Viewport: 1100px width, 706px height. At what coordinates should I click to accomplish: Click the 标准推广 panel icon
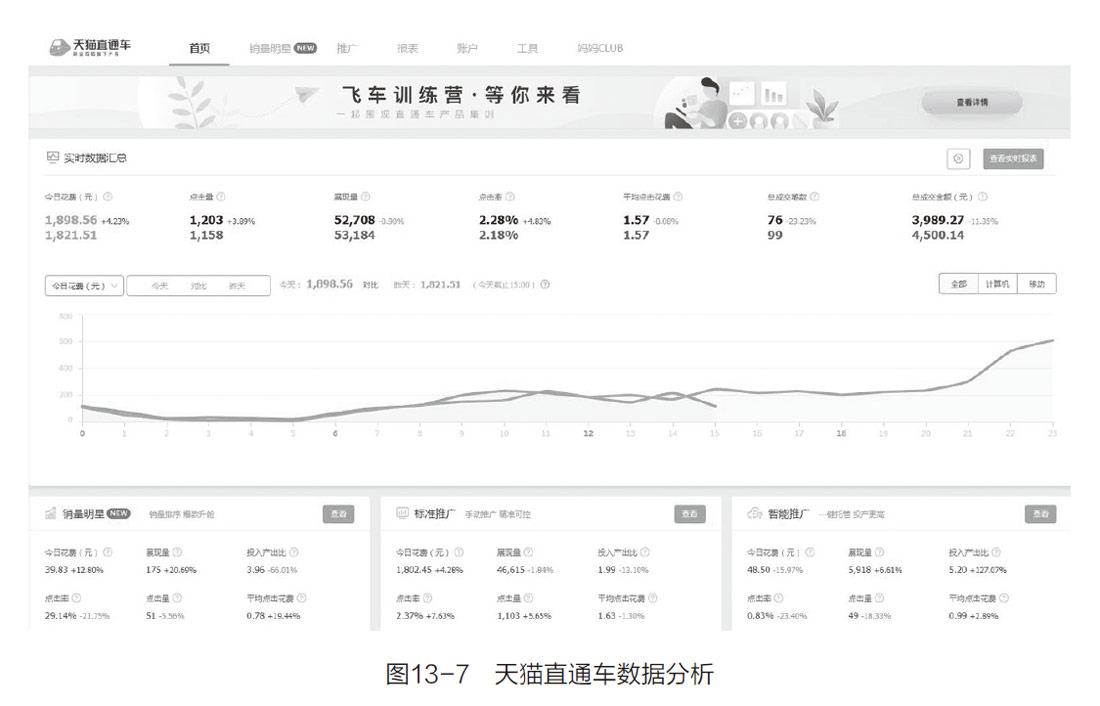(x=403, y=514)
